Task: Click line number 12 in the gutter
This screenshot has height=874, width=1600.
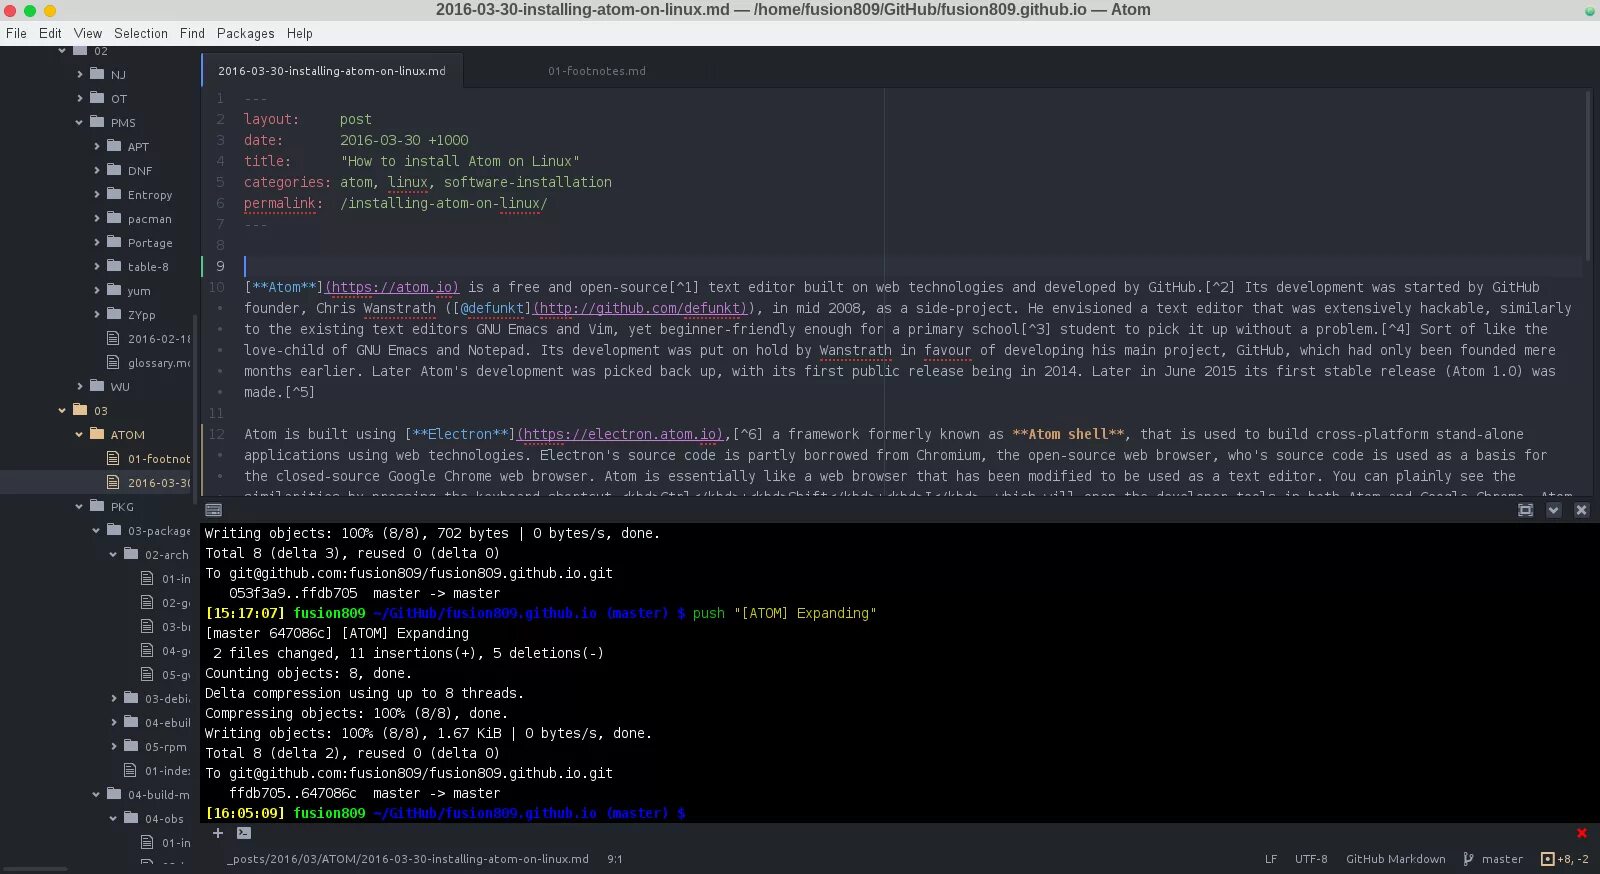Action: 217,434
